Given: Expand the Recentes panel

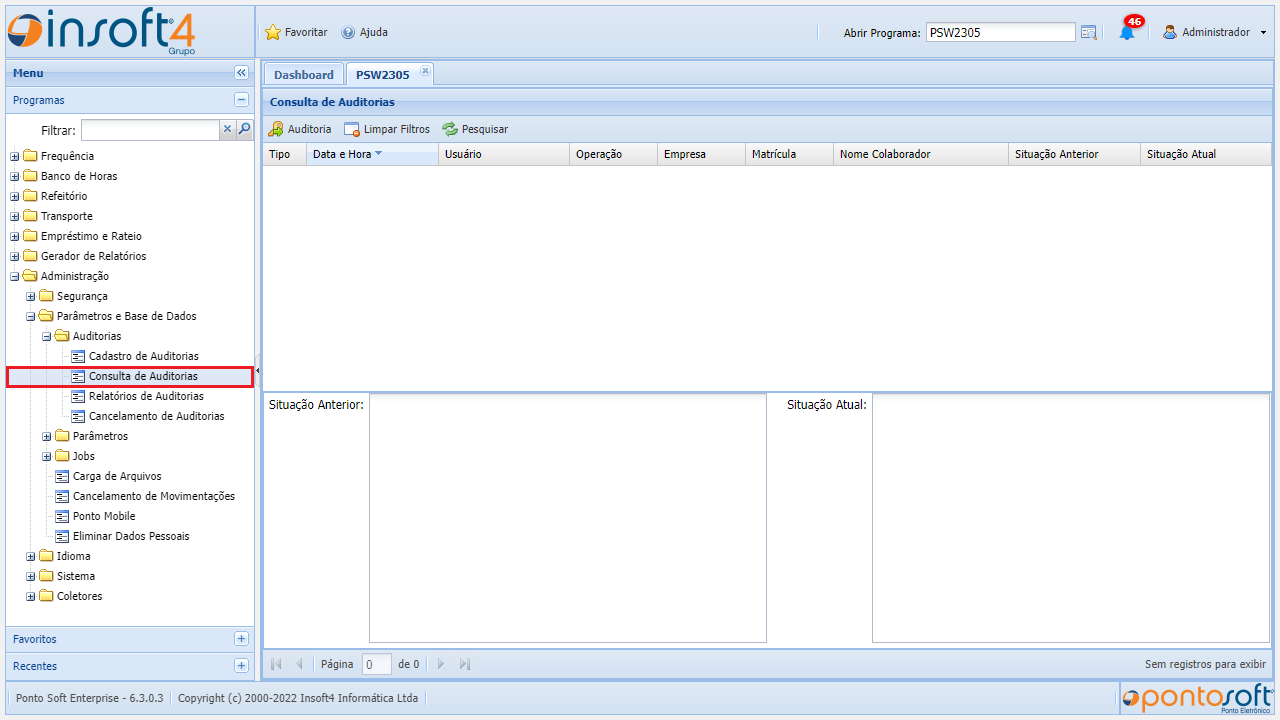Looking at the screenshot, I should point(241,666).
